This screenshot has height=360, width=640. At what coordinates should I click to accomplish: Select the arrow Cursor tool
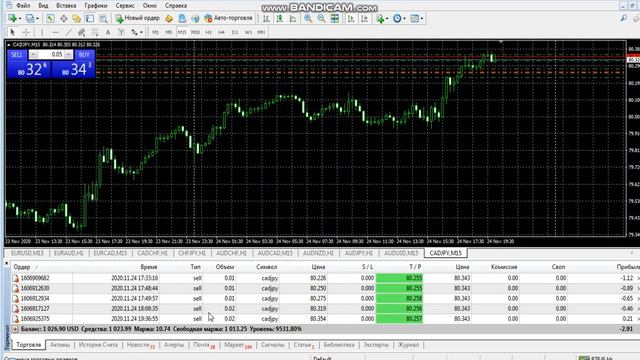point(12,32)
